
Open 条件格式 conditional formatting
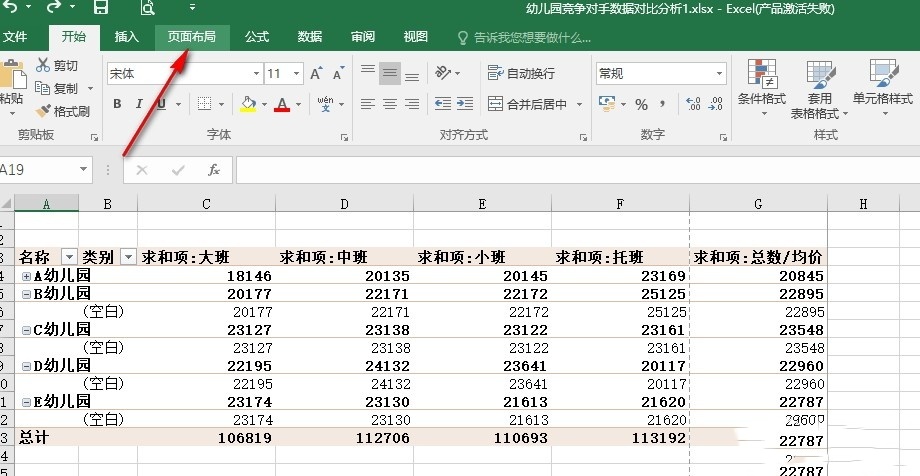[762, 88]
